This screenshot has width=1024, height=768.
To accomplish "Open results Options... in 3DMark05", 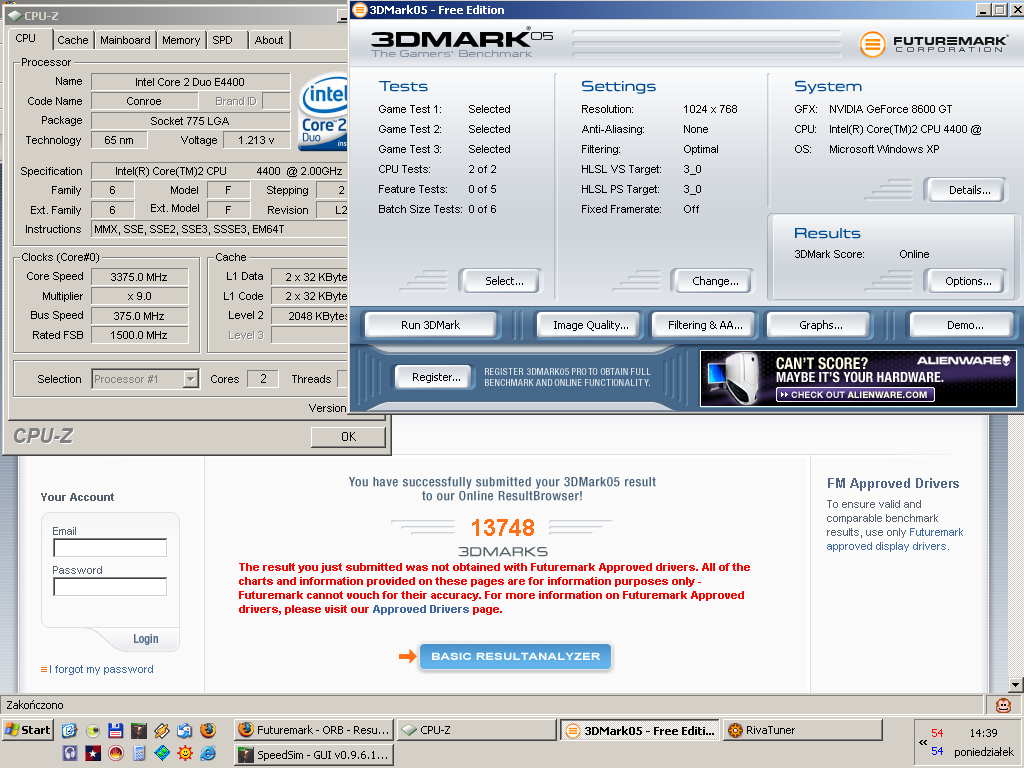I will click(x=968, y=281).
